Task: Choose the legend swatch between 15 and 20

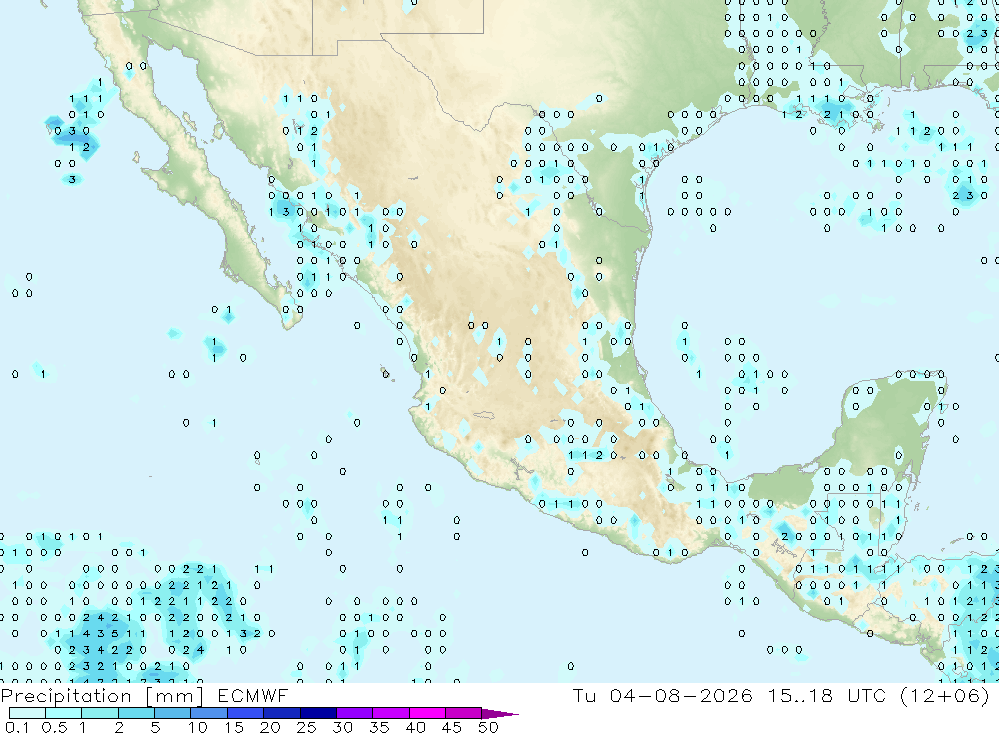Action: 246,713
